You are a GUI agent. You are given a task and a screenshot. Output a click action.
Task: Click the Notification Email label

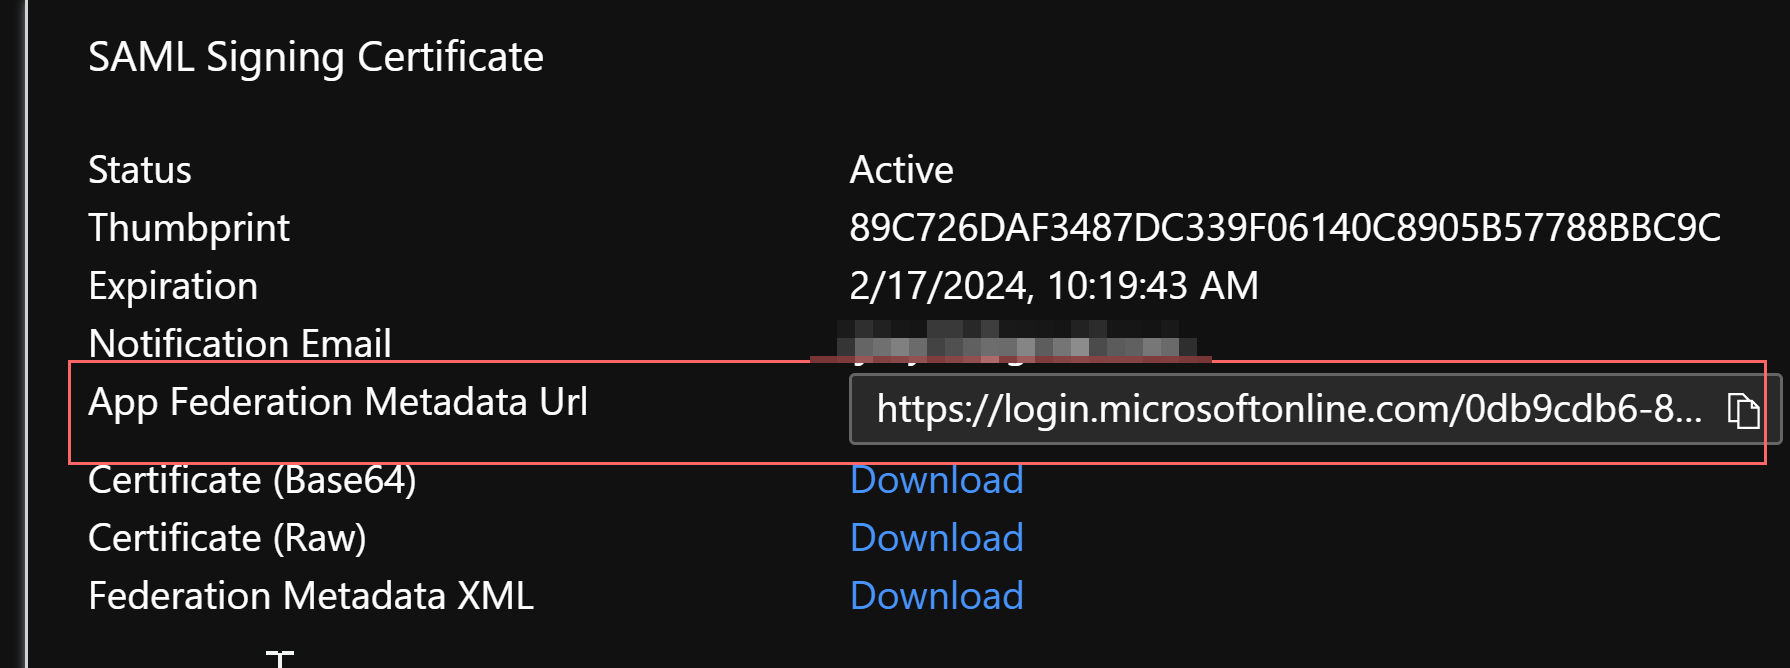click(x=240, y=344)
